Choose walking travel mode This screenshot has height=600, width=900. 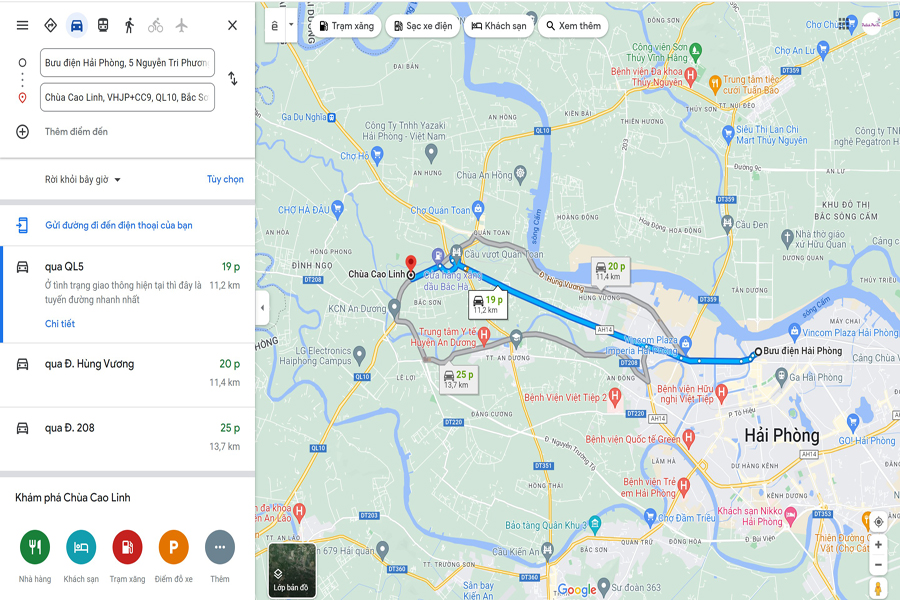tap(129, 25)
